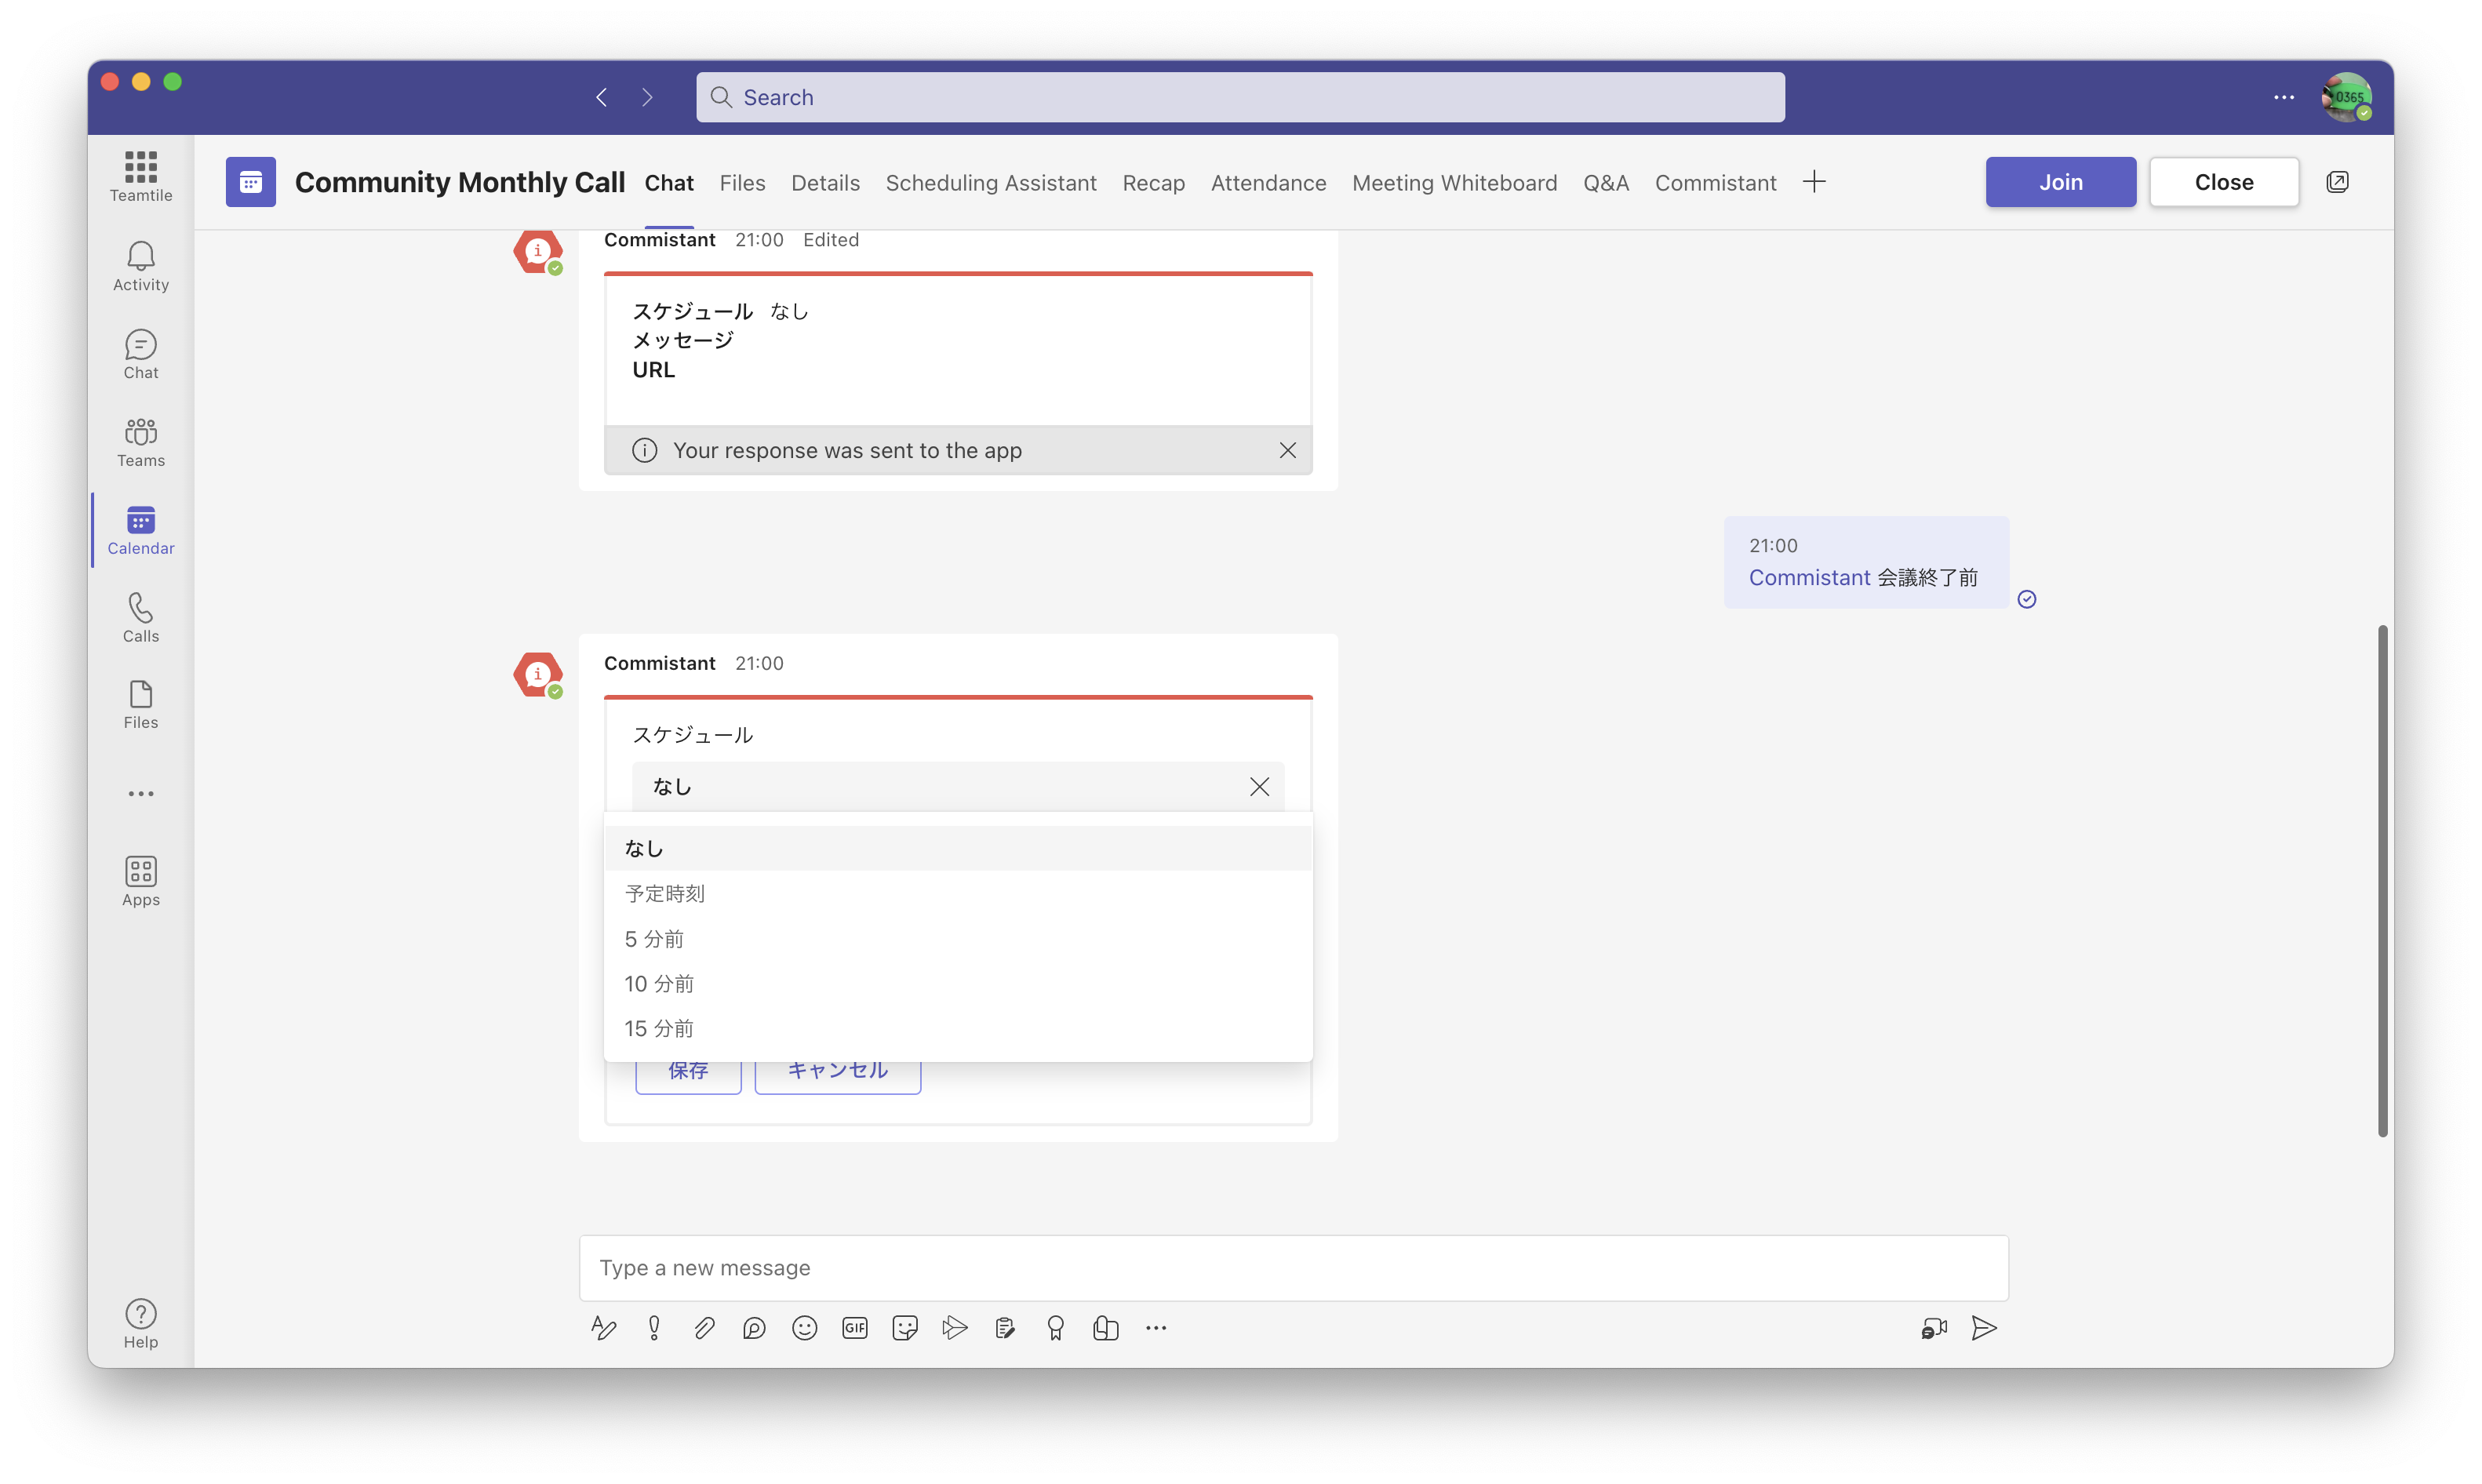2482x1484 pixels.
Task: Click the Type a new message field
Action: (x=1293, y=1268)
